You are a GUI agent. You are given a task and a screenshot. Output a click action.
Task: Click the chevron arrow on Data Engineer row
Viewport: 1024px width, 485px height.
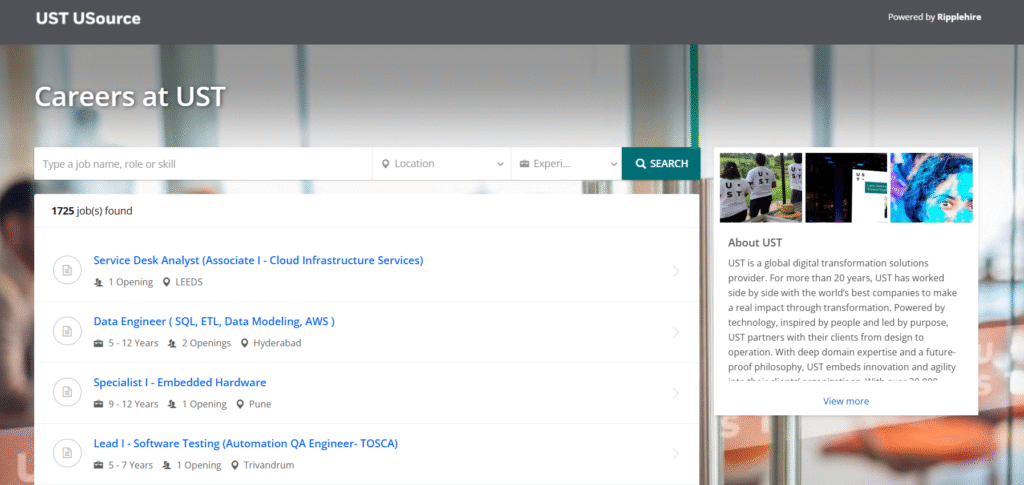675,332
